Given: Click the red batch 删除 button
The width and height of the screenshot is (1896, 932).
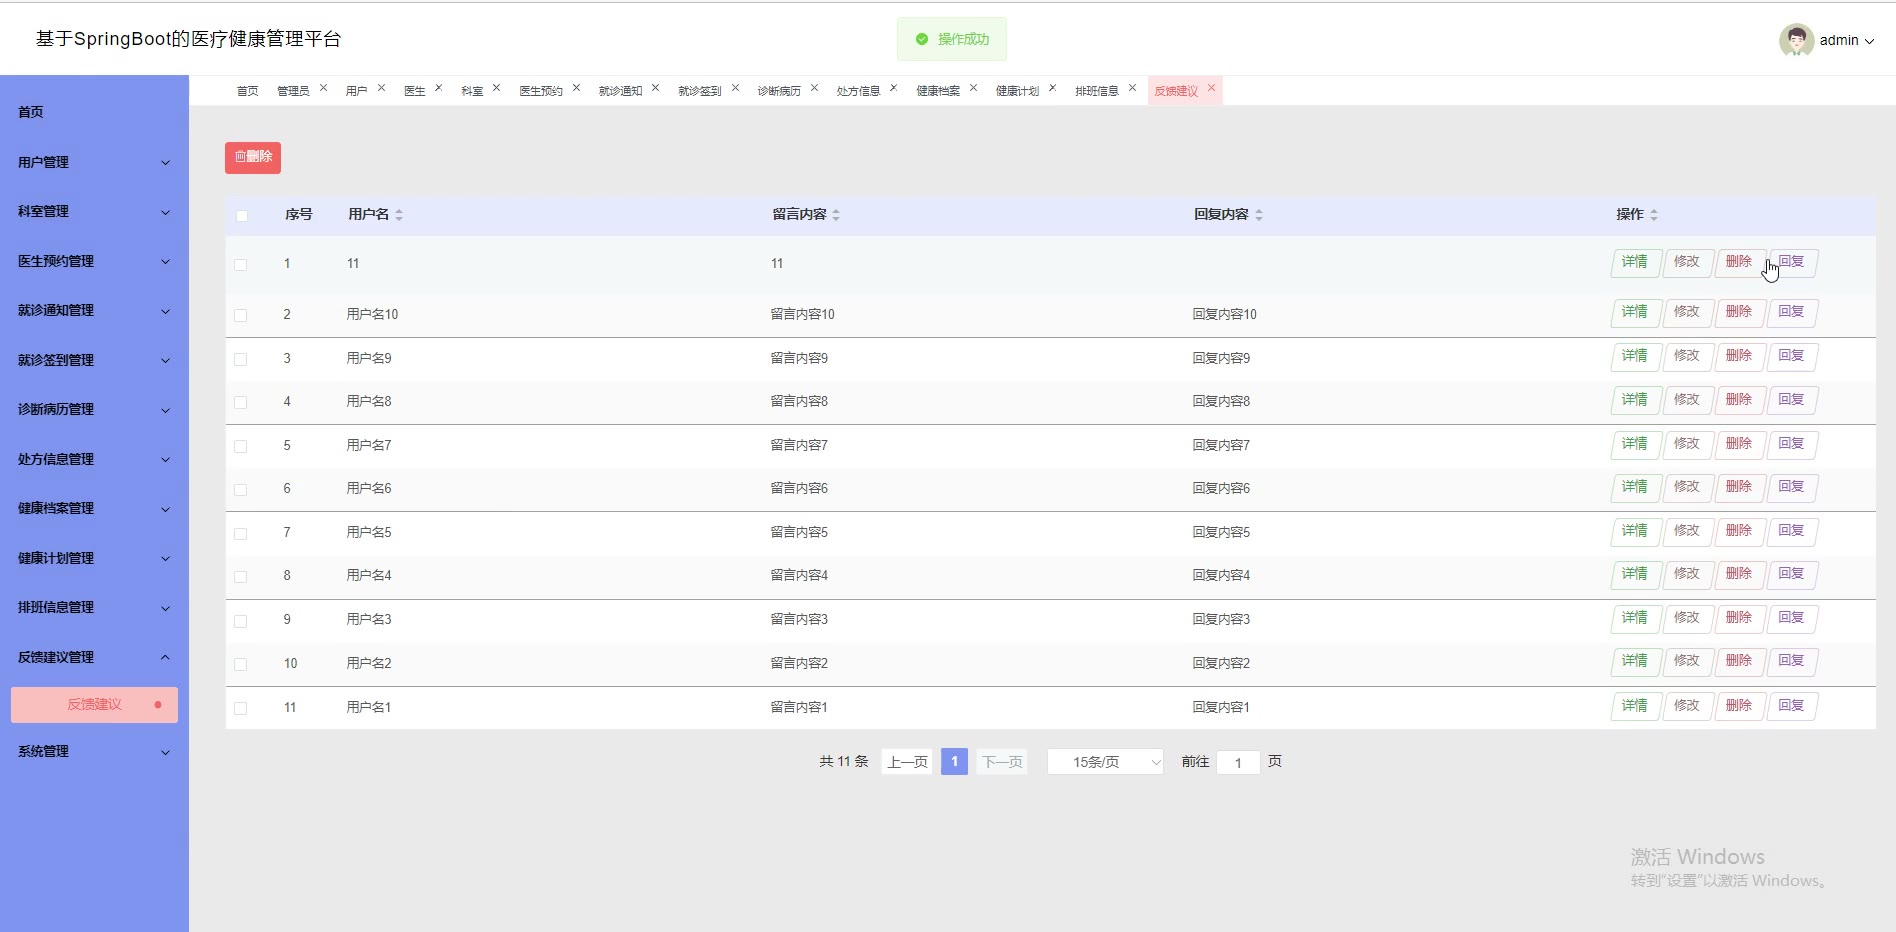Looking at the screenshot, I should pyautogui.click(x=253, y=157).
